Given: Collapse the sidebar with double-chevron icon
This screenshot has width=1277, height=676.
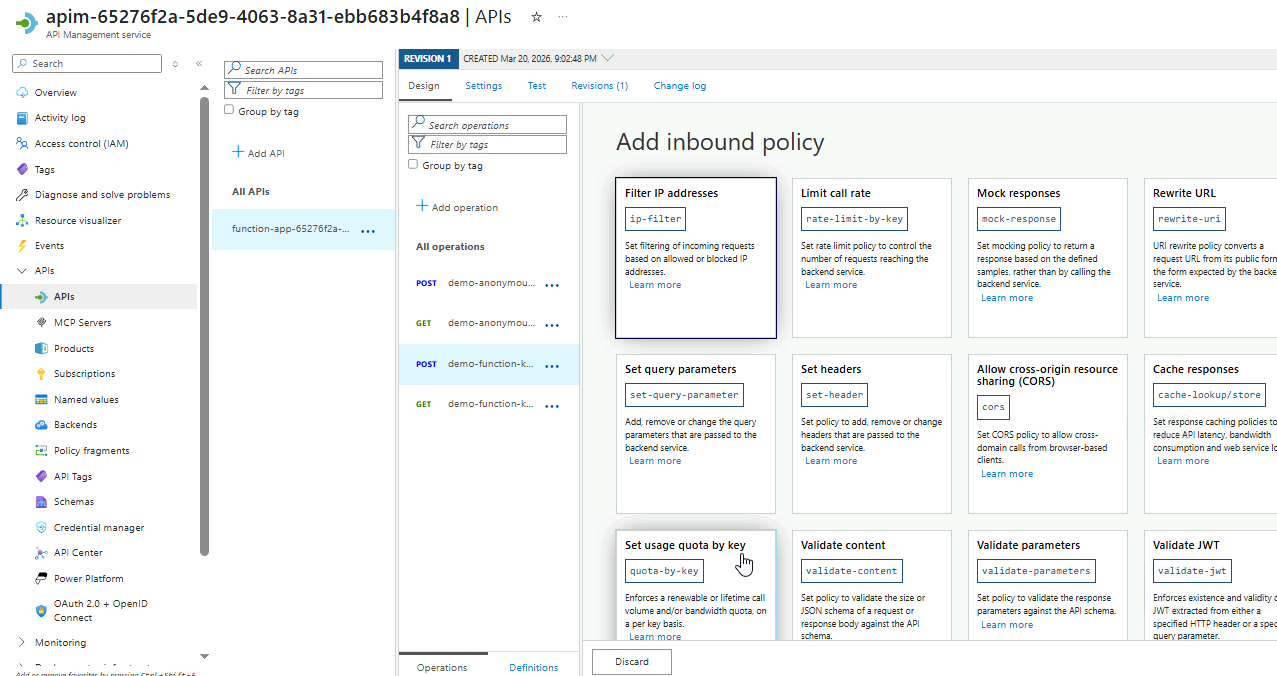Looking at the screenshot, I should 199,64.
